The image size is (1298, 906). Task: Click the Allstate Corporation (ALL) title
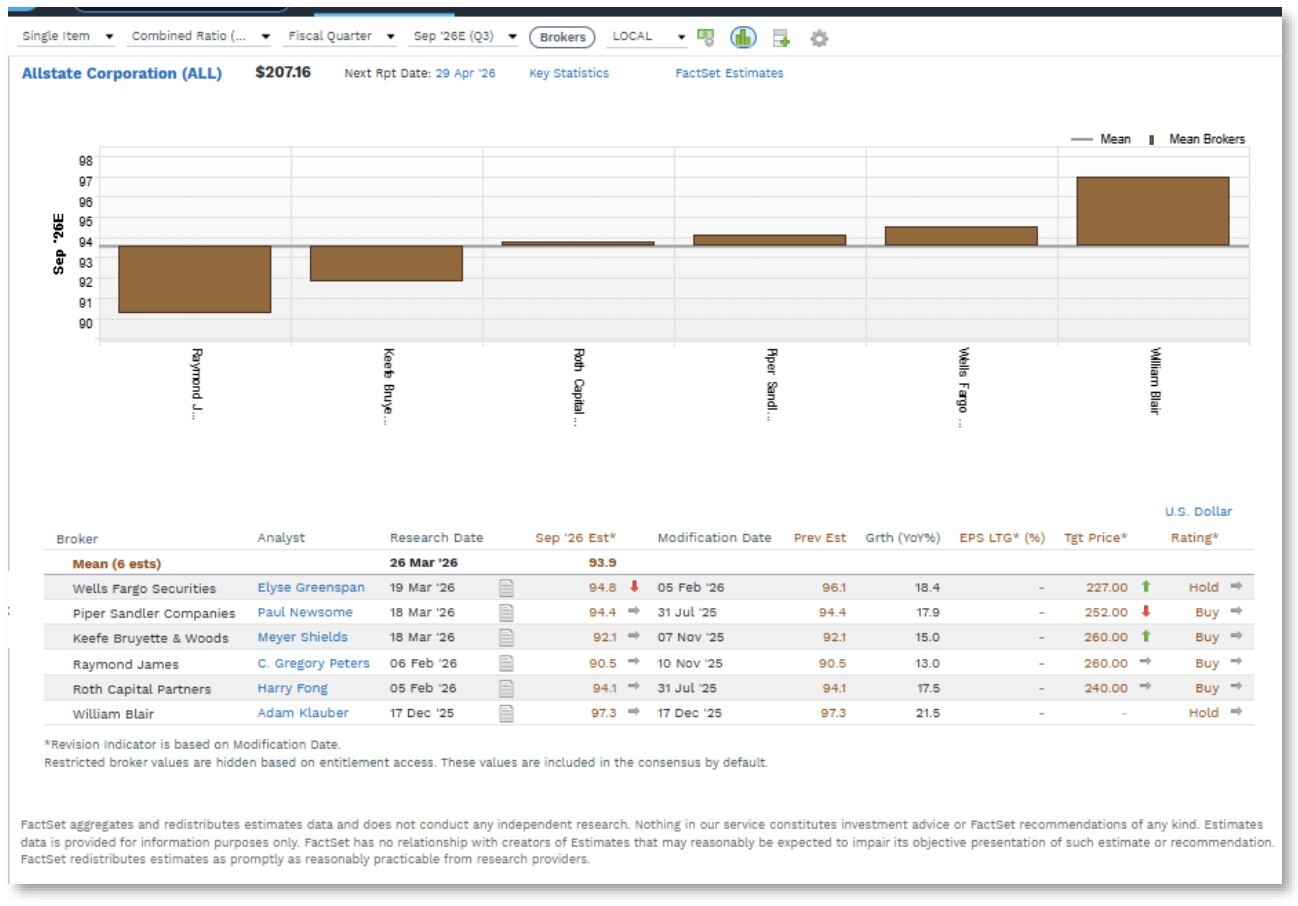[x=122, y=73]
